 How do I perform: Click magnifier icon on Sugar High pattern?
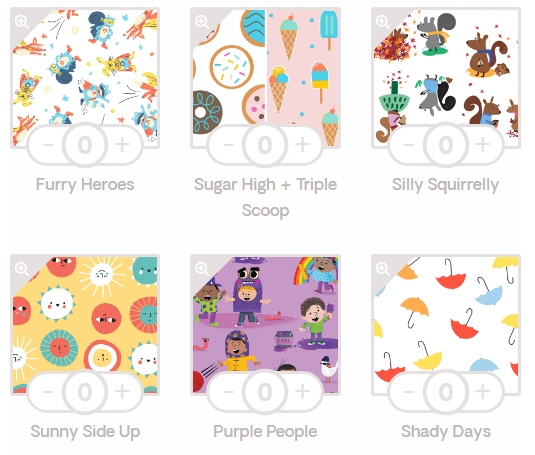point(202,22)
